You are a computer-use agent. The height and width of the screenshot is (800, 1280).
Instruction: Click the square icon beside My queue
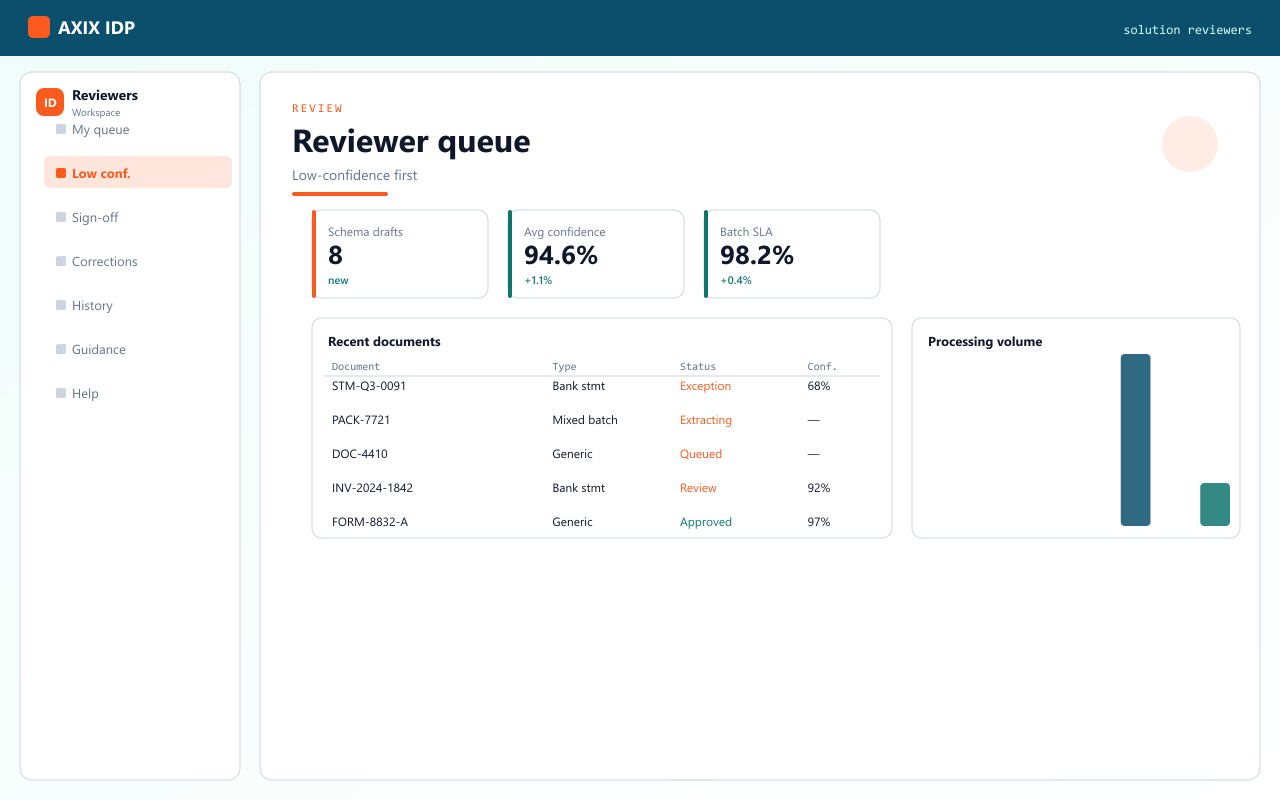(x=61, y=129)
